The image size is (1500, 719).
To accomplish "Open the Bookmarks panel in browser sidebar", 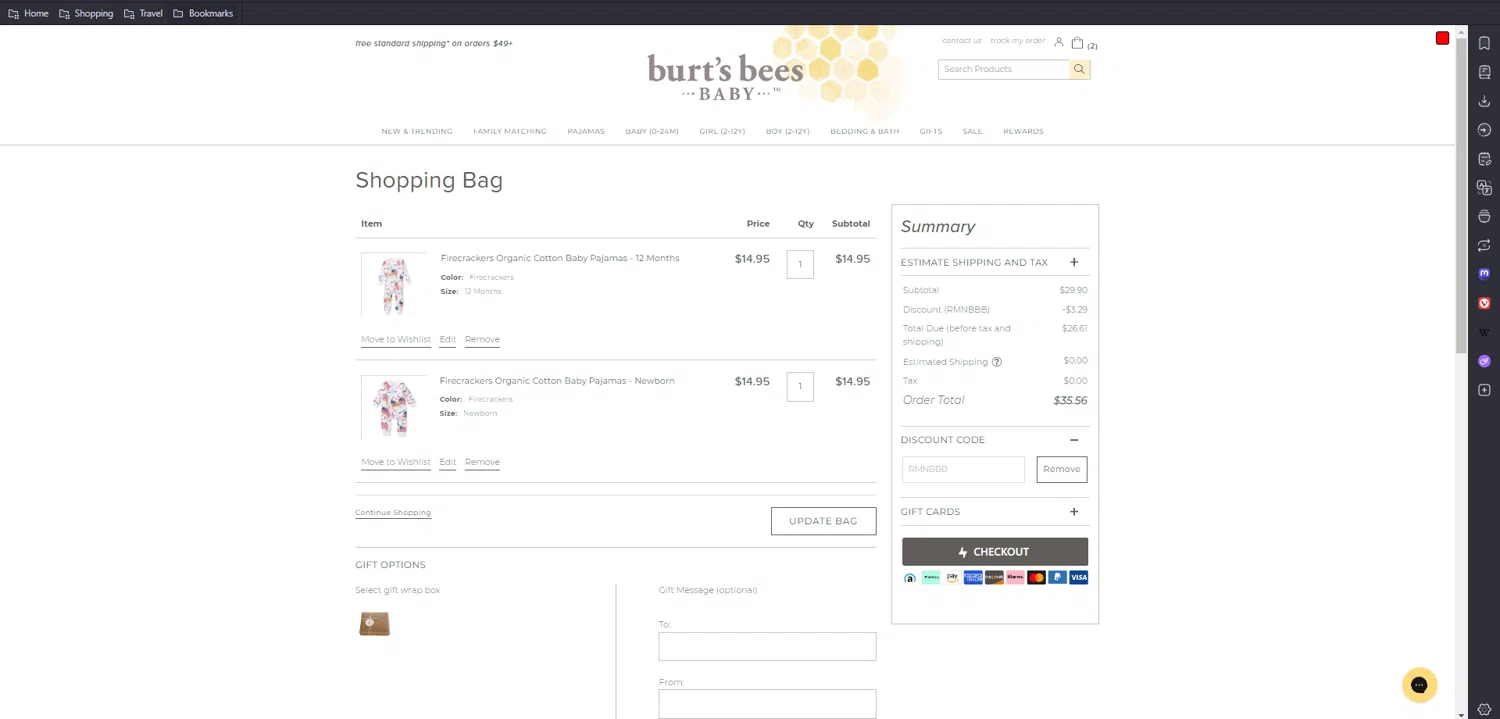I will [1484, 43].
